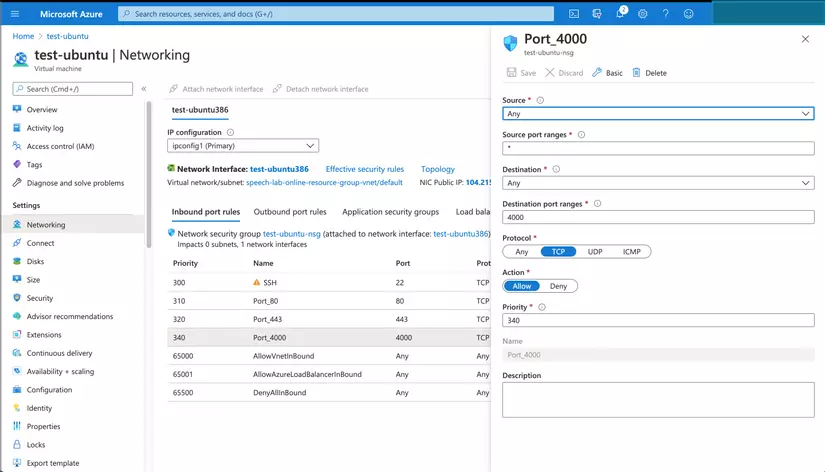Delete the Port_4000 rule
Screen dimensions: 825x472
click(649, 73)
